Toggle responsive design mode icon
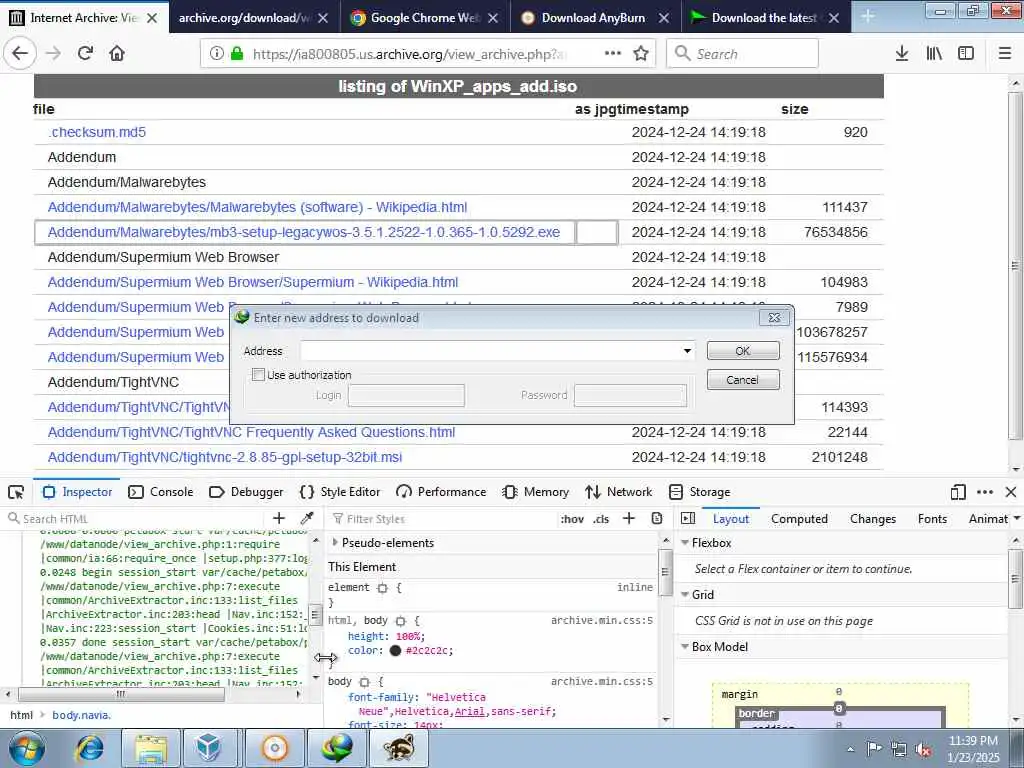The width and height of the screenshot is (1024, 768). point(958,492)
